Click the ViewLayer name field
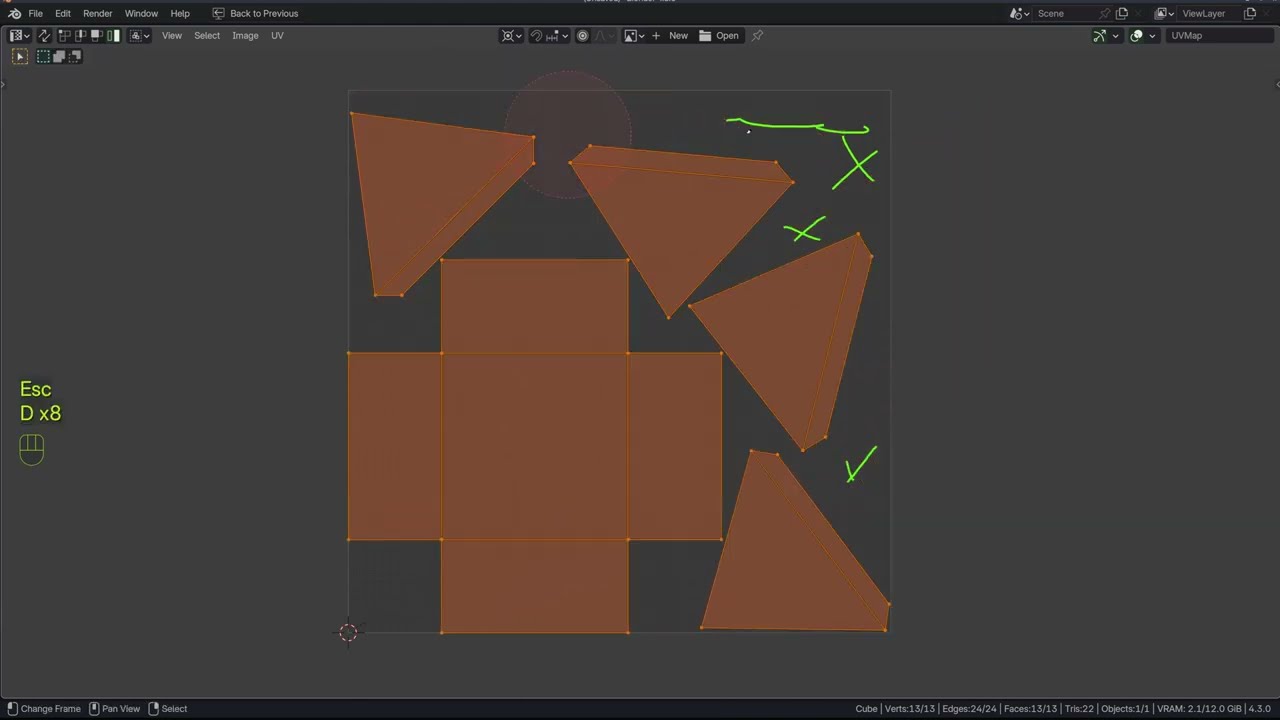Image resolution: width=1280 pixels, height=720 pixels. pos(1211,13)
